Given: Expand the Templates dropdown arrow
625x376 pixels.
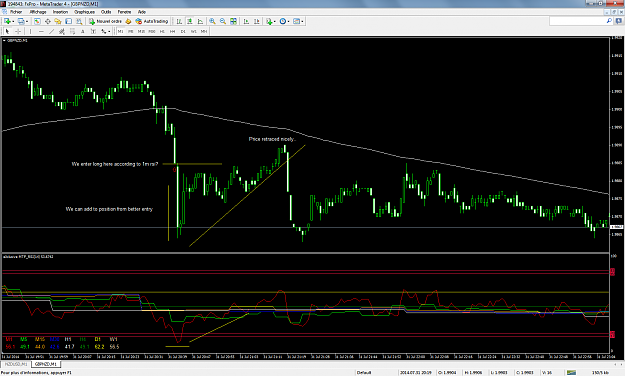Looking at the screenshot, I should click(x=303, y=21).
